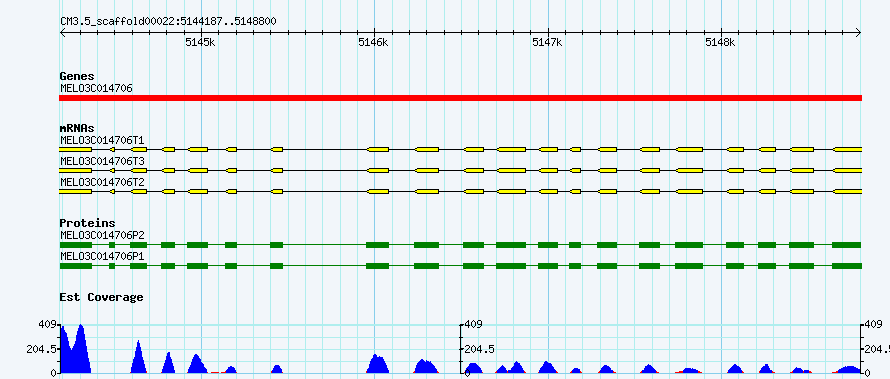Click the 5145k ruler label
Viewport: 890px width, 379px height.
tap(200, 42)
